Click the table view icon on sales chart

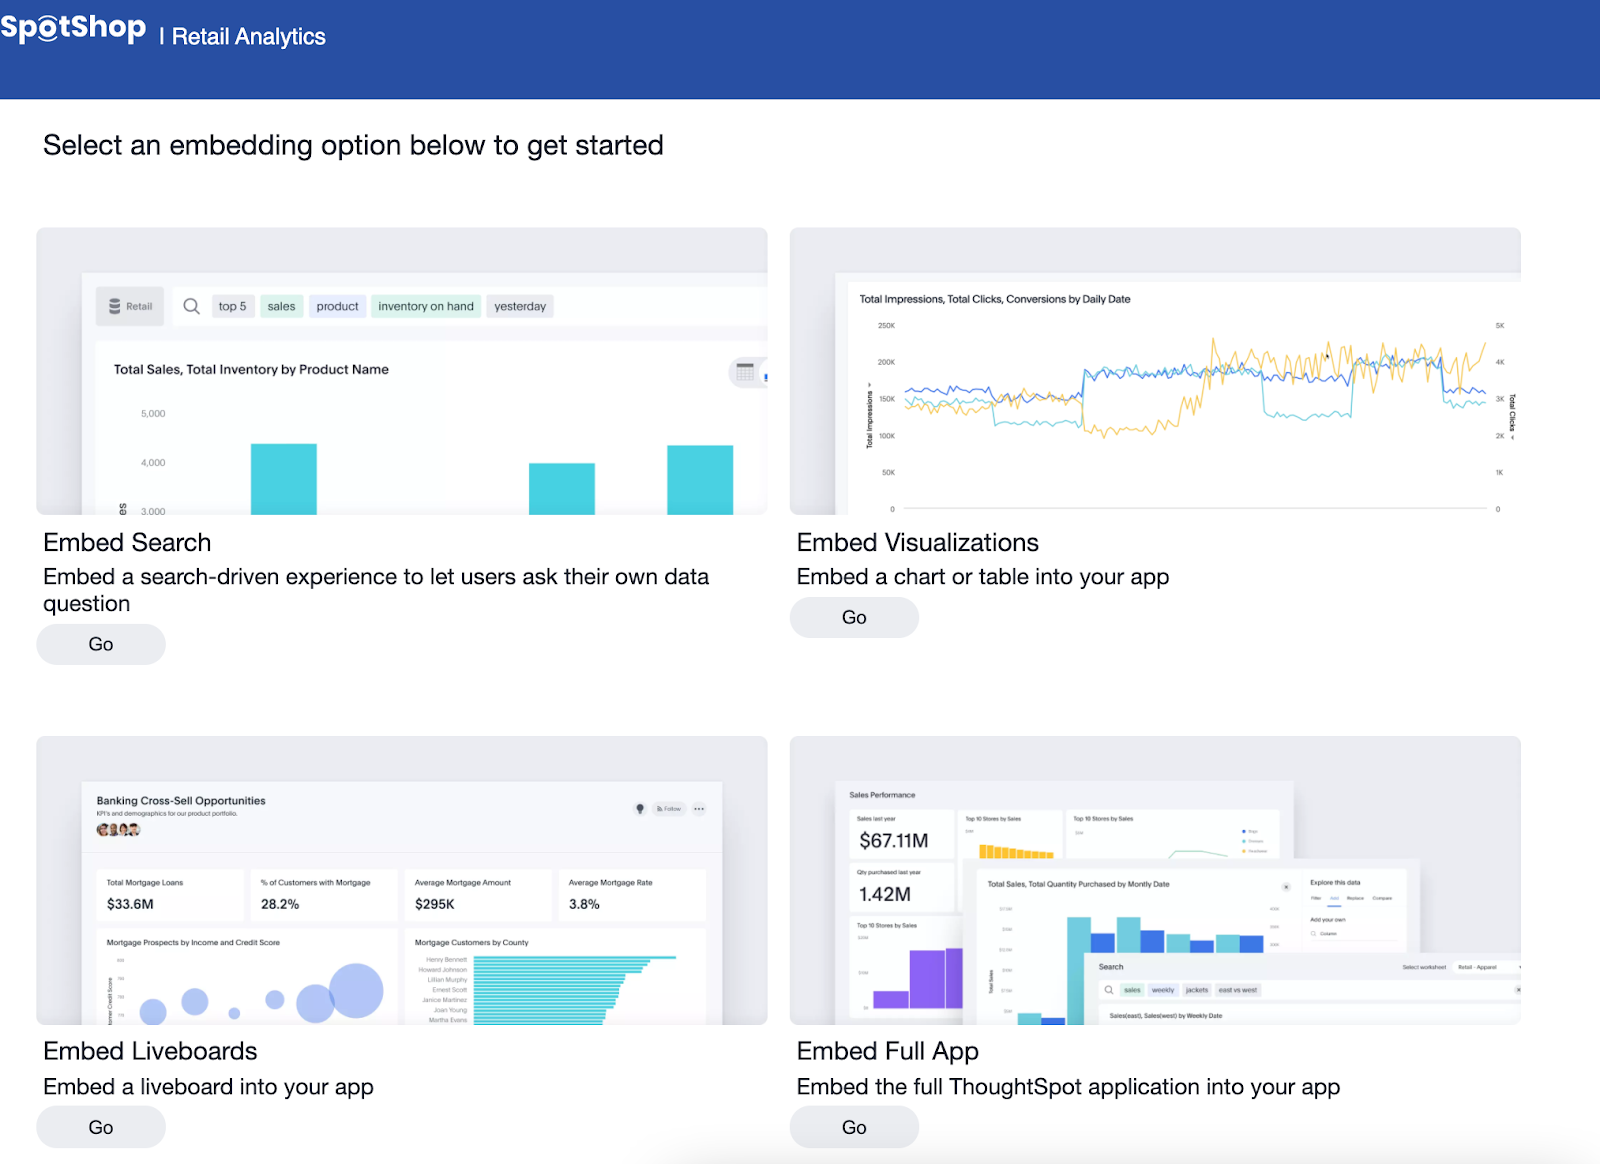745,372
